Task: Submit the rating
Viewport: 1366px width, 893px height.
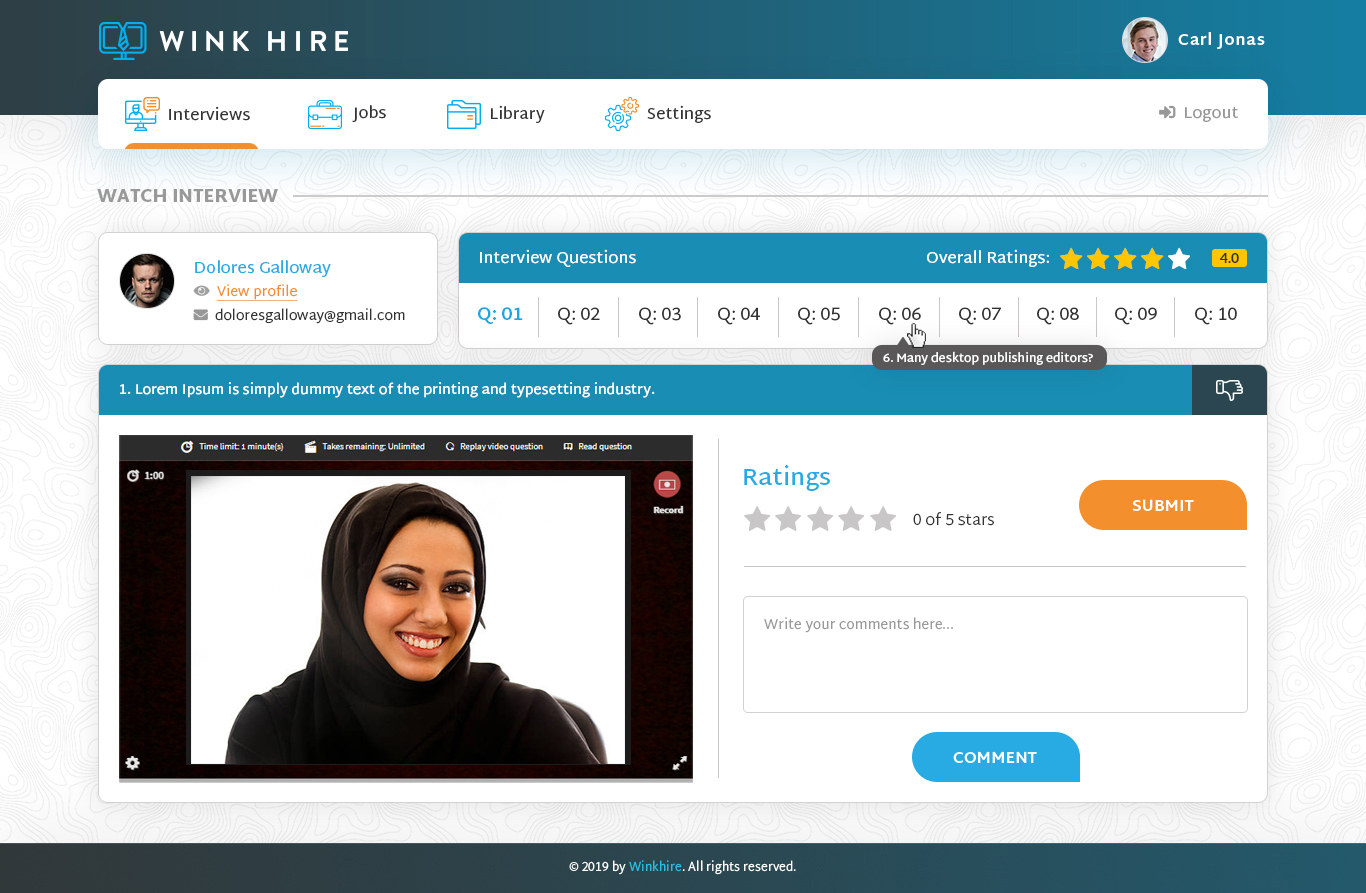Action: click(1162, 506)
